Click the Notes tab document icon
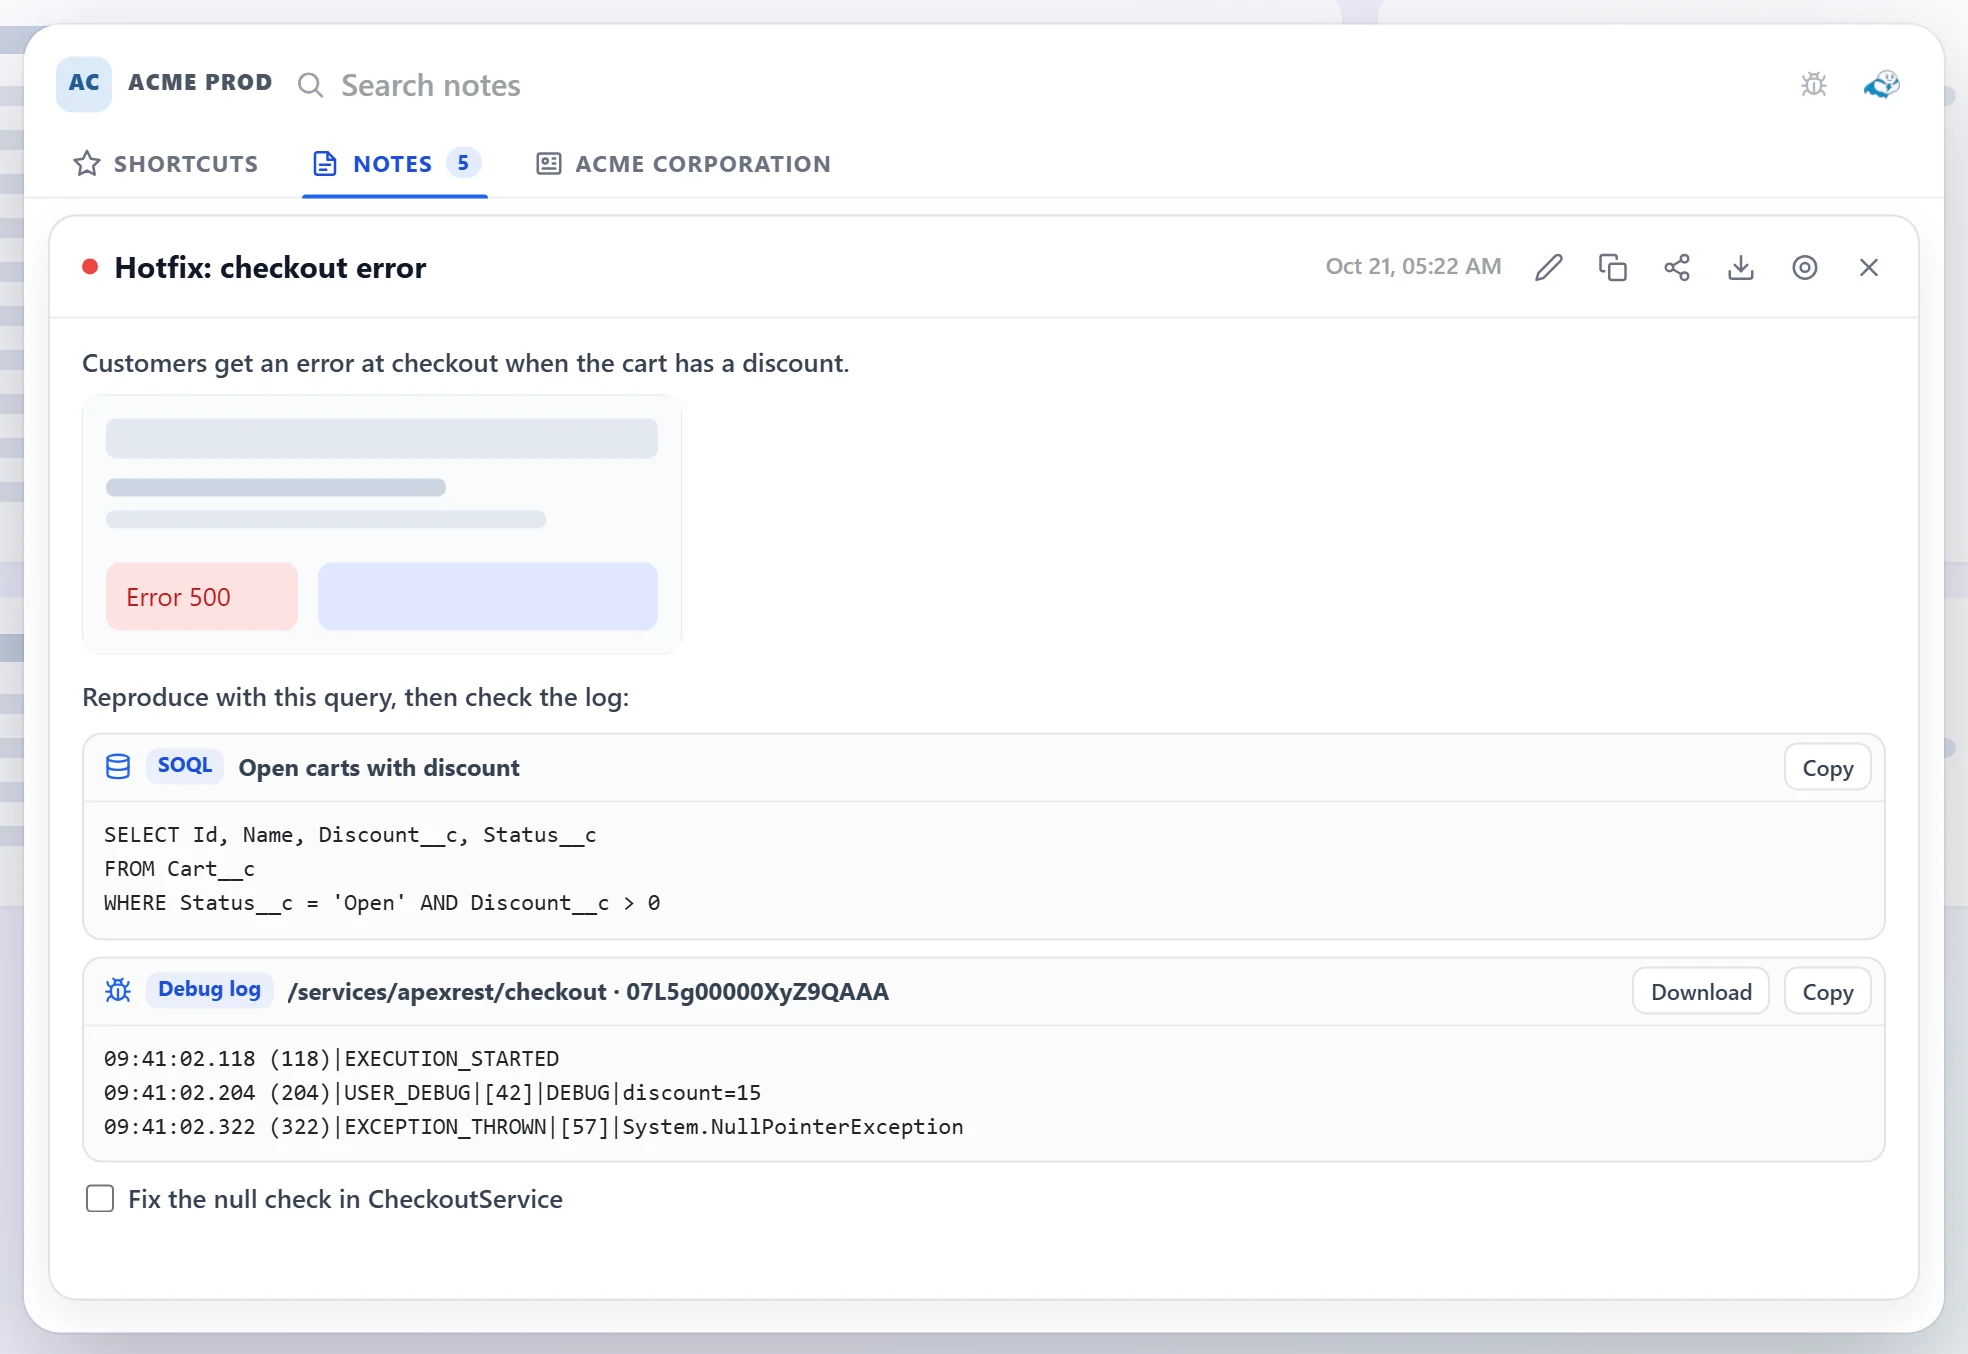 [x=325, y=163]
